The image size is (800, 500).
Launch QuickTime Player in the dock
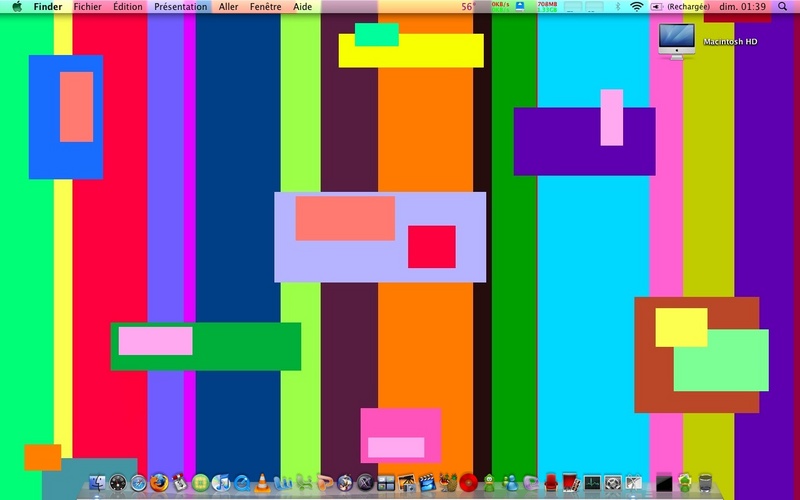[242, 482]
